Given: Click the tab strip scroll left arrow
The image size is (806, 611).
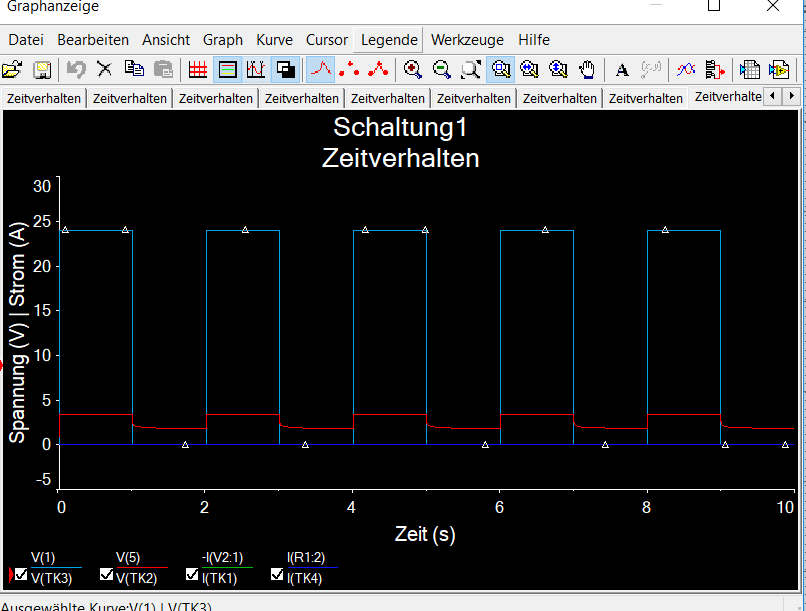Looking at the screenshot, I should point(773,96).
